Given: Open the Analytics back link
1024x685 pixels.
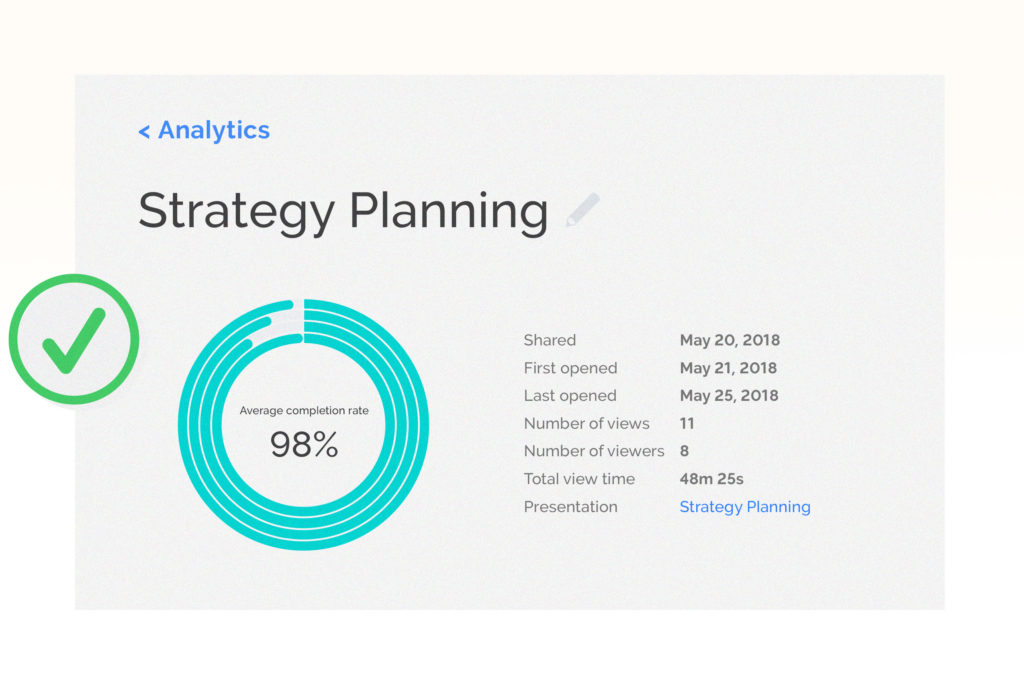Looking at the screenshot, I should point(204,130).
